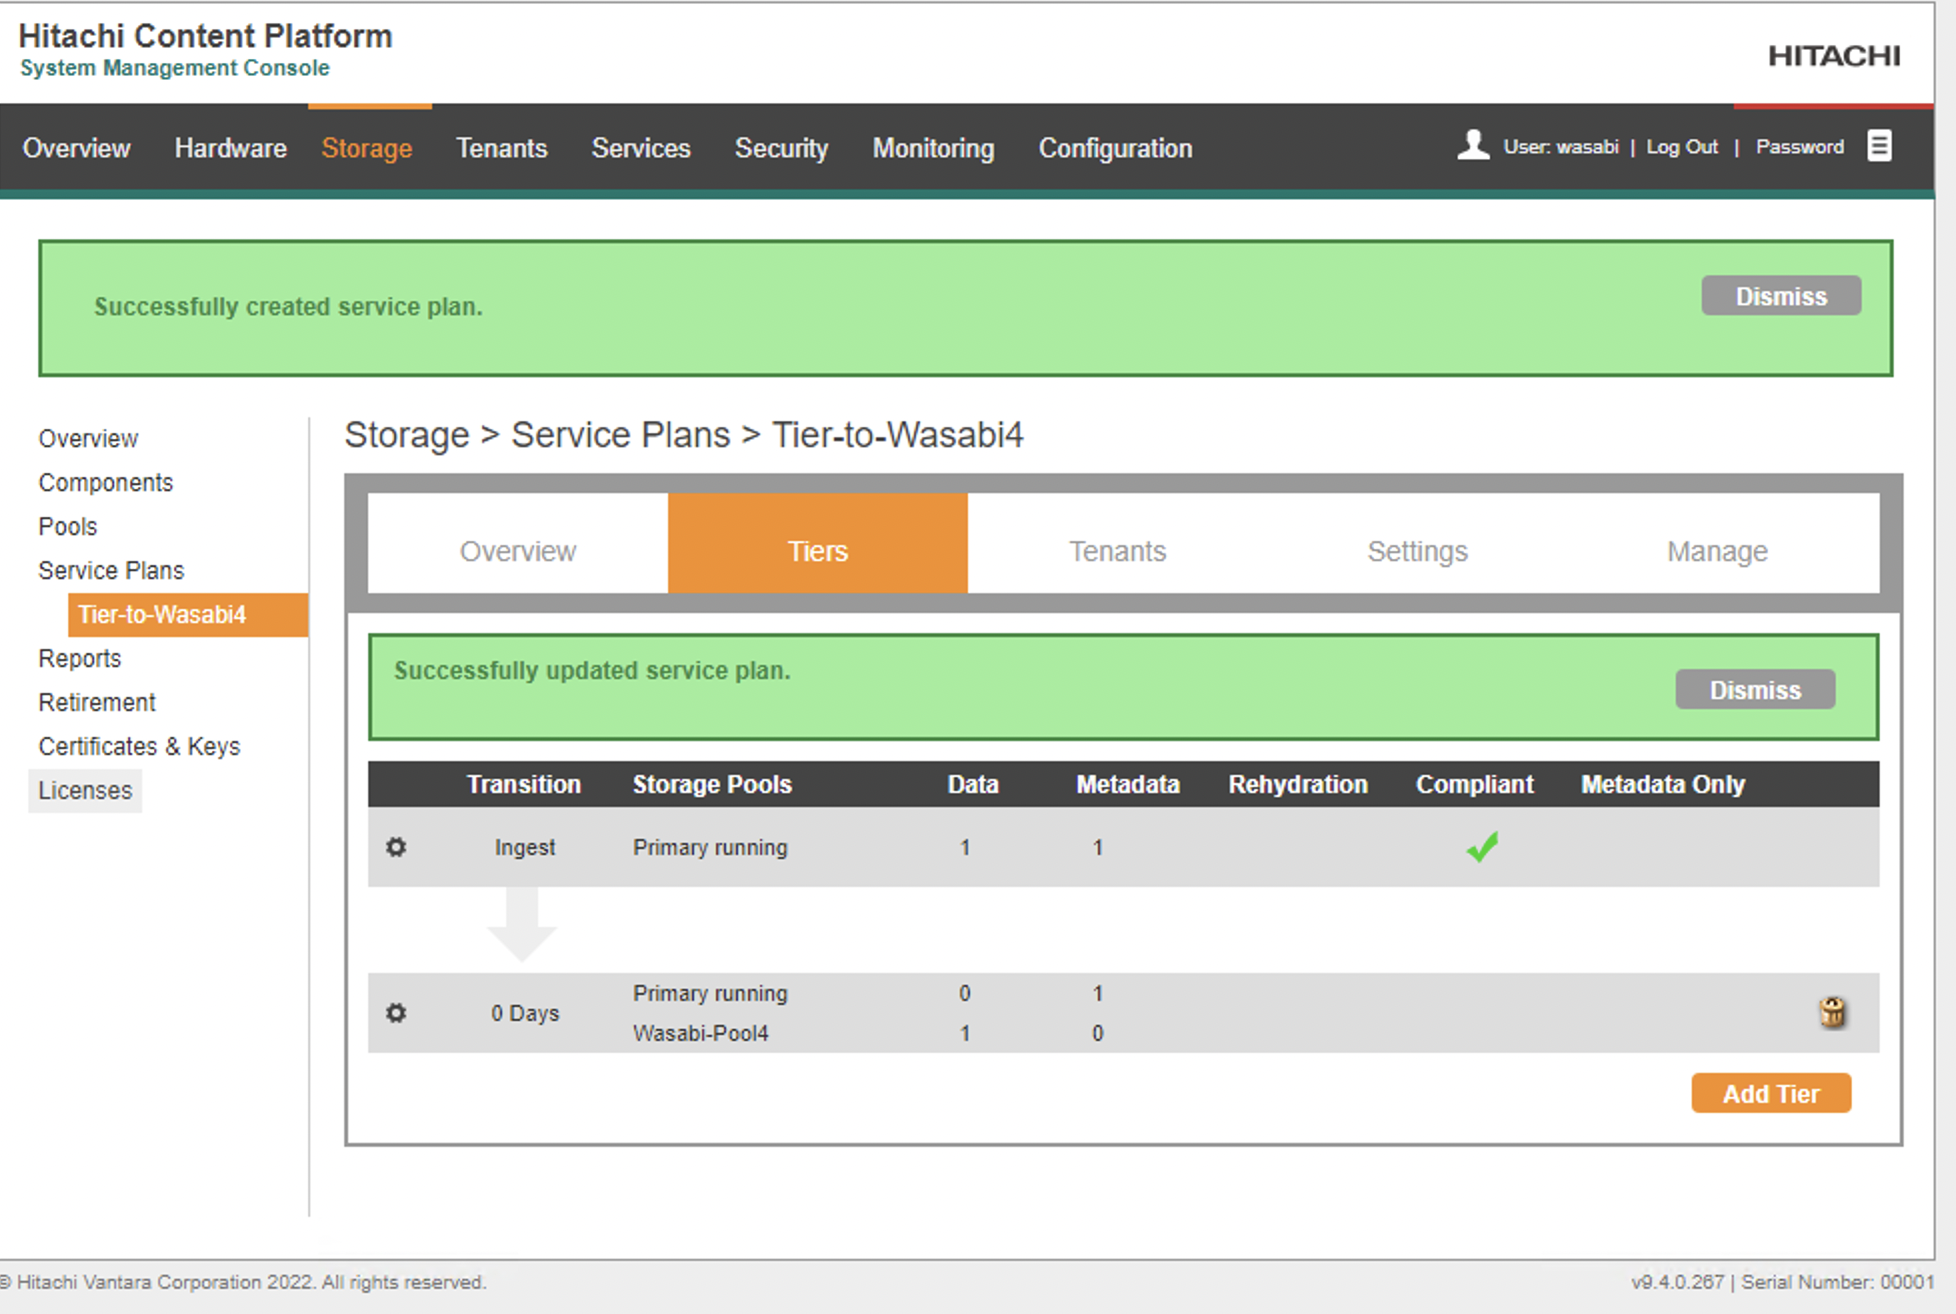Click the Ingest transition cell

[x=525, y=847]
